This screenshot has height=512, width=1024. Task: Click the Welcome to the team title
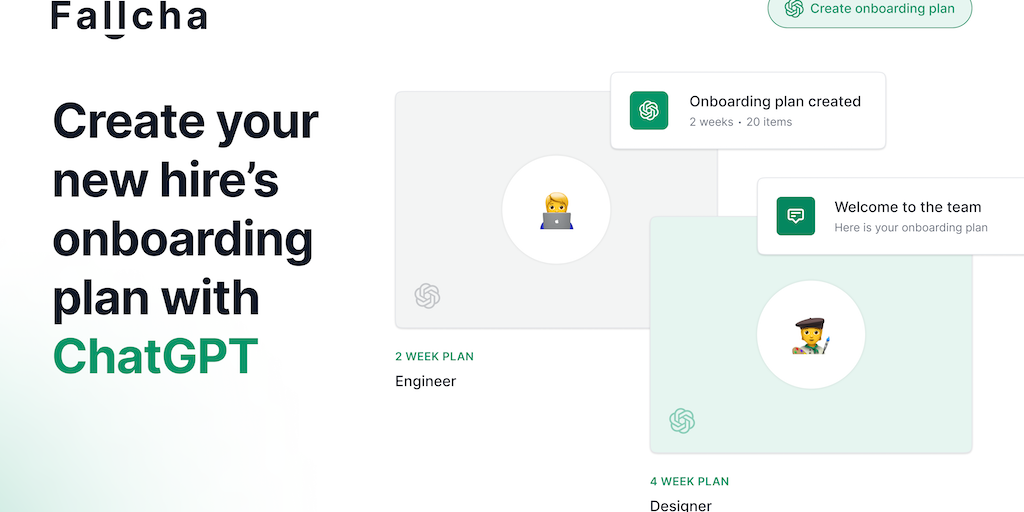(908, 207)
